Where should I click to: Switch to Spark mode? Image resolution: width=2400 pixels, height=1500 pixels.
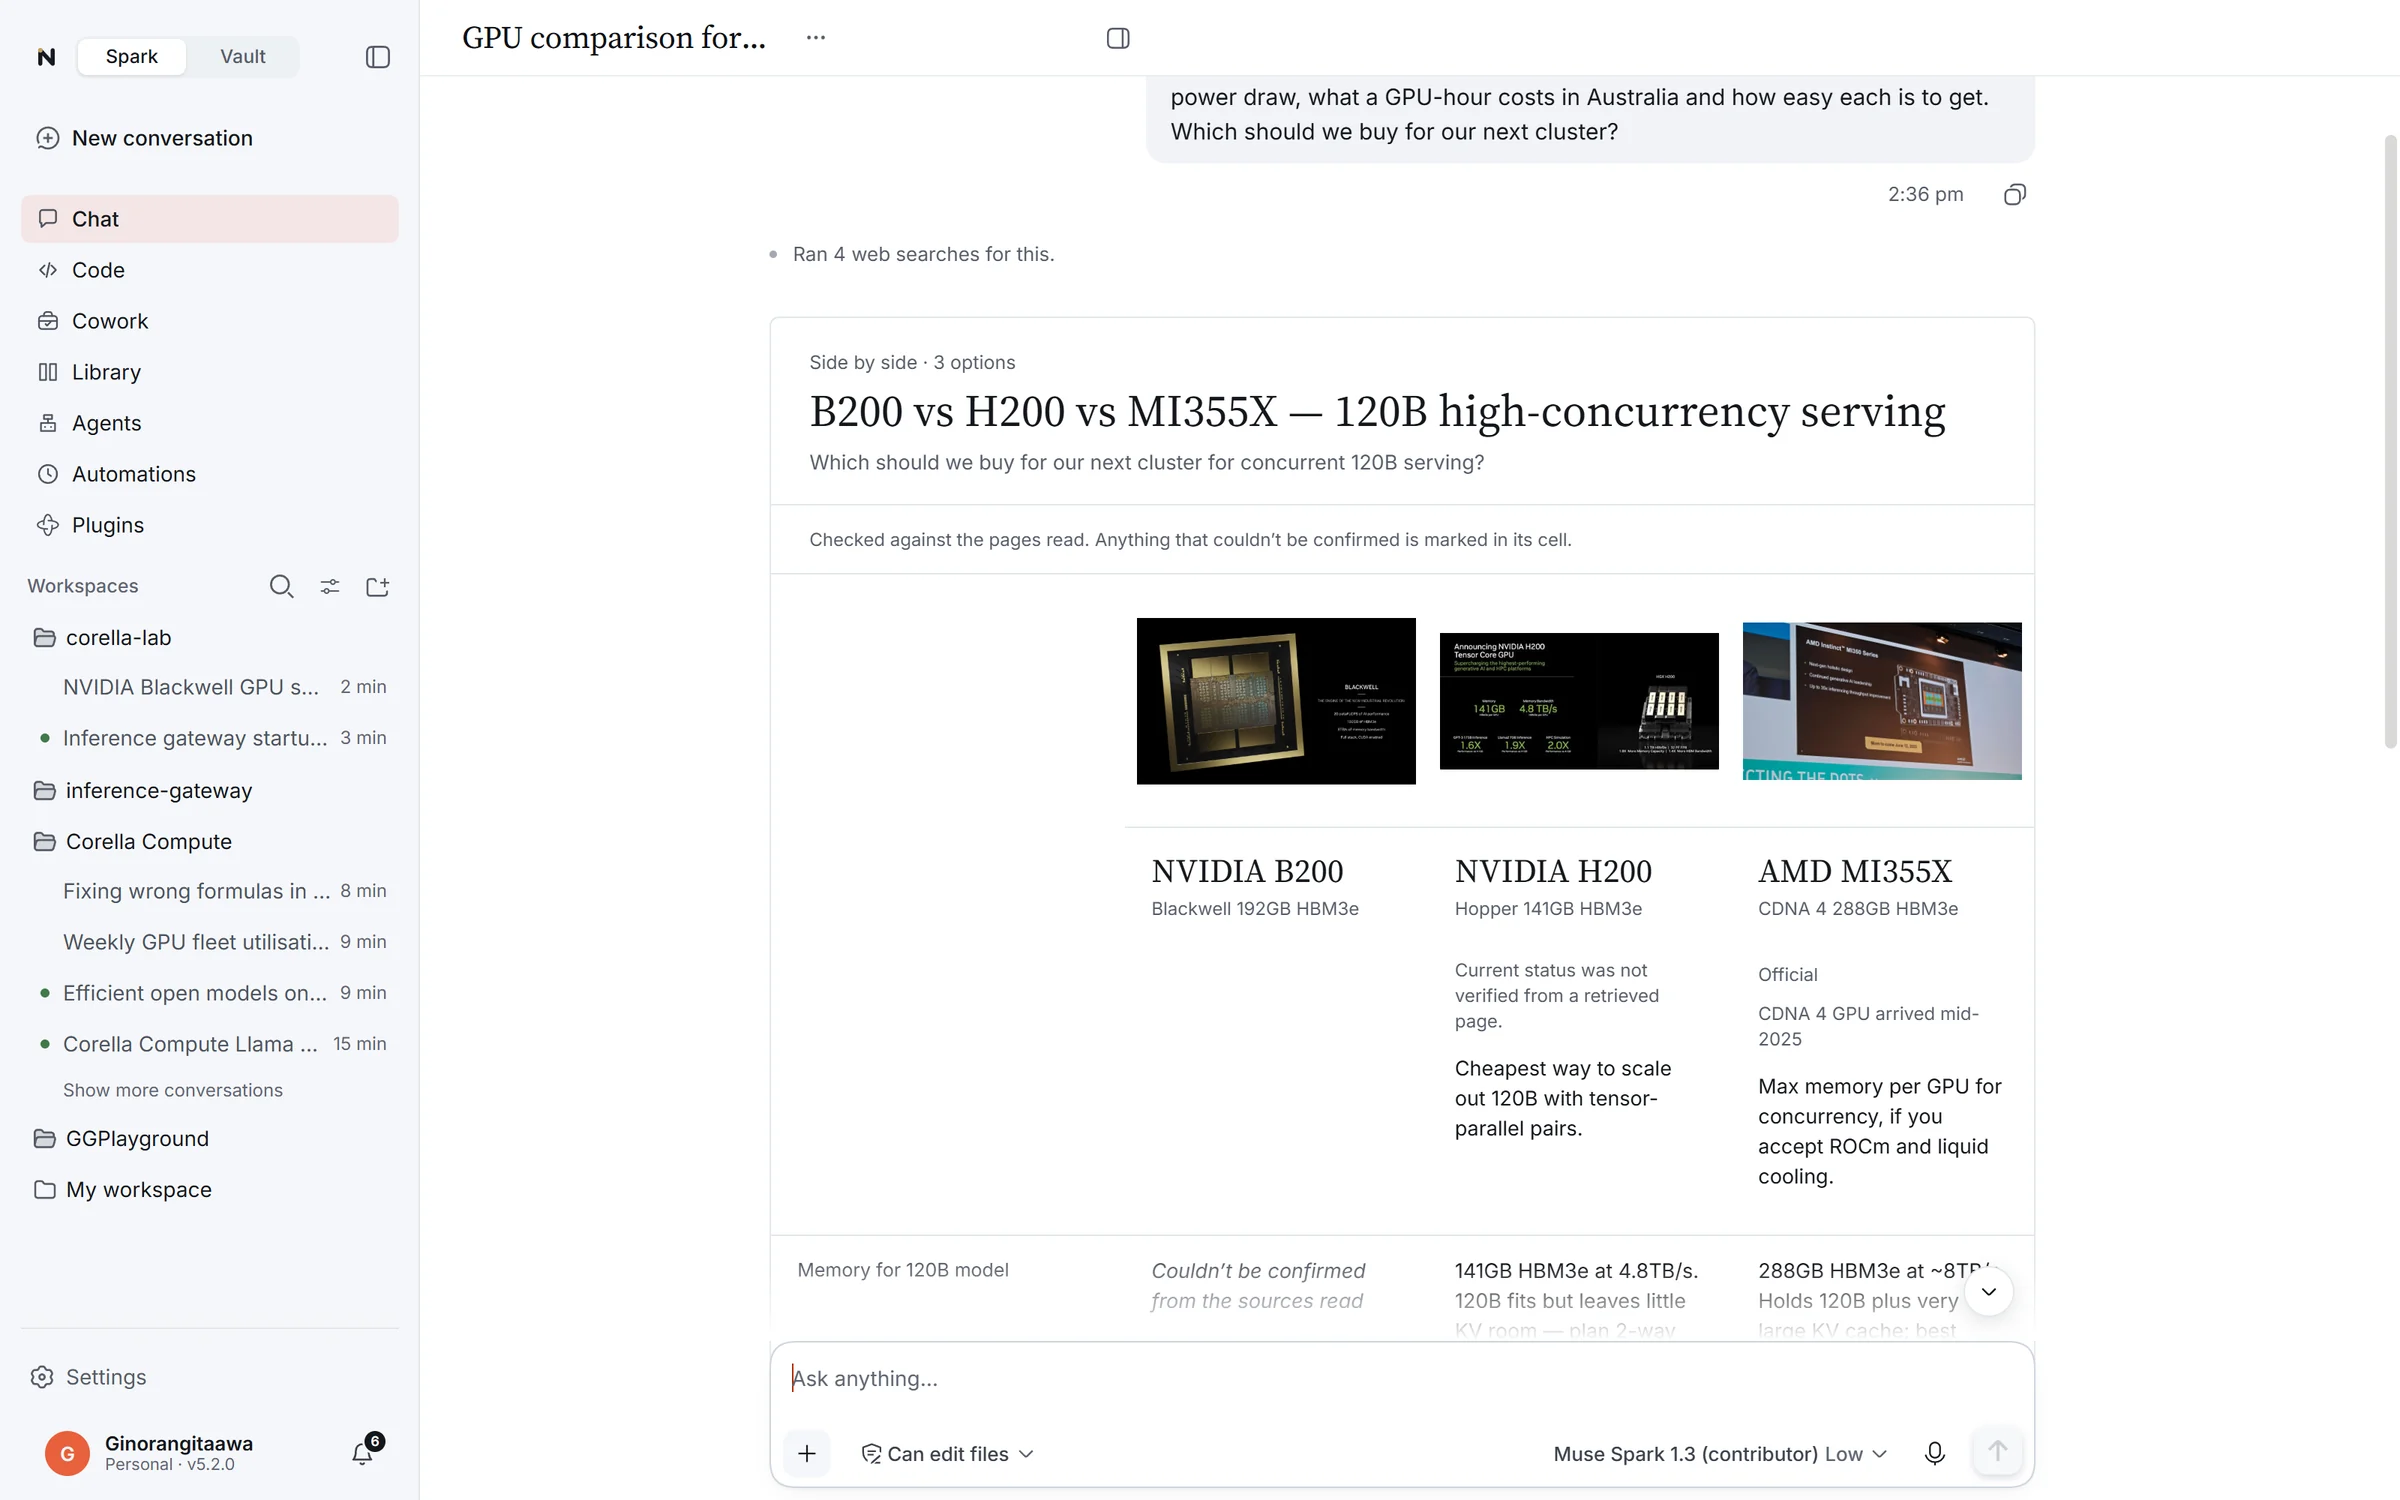[x=132, y=56]
